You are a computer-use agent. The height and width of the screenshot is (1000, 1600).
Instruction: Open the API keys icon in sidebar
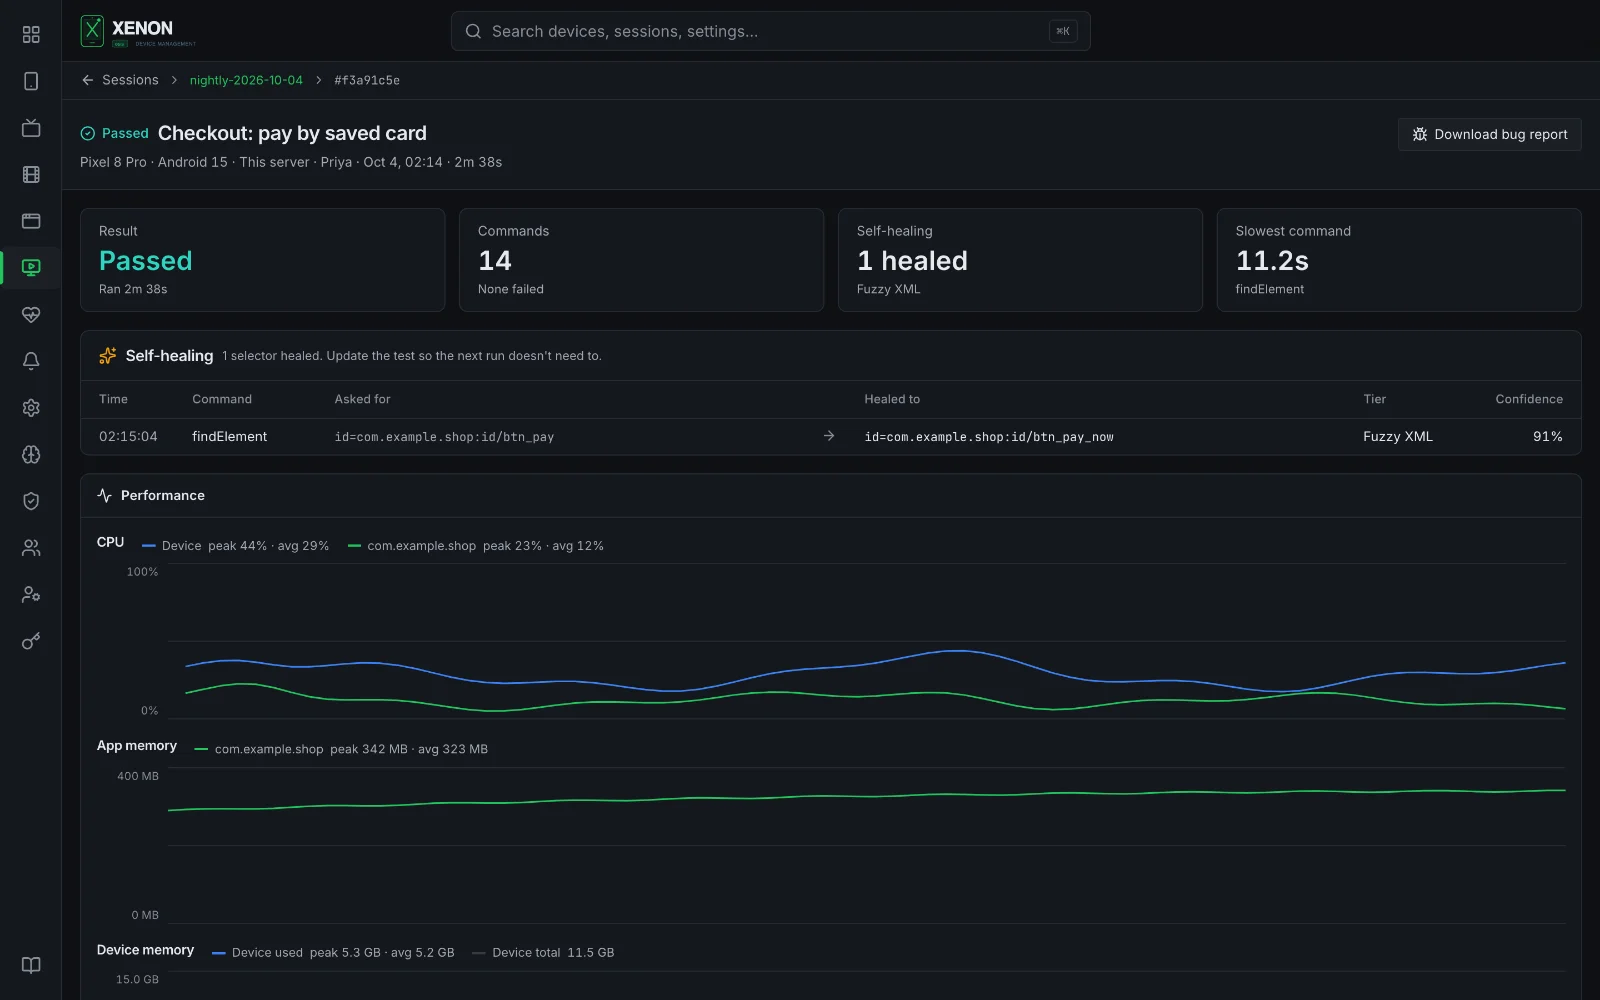click(31, 641)
